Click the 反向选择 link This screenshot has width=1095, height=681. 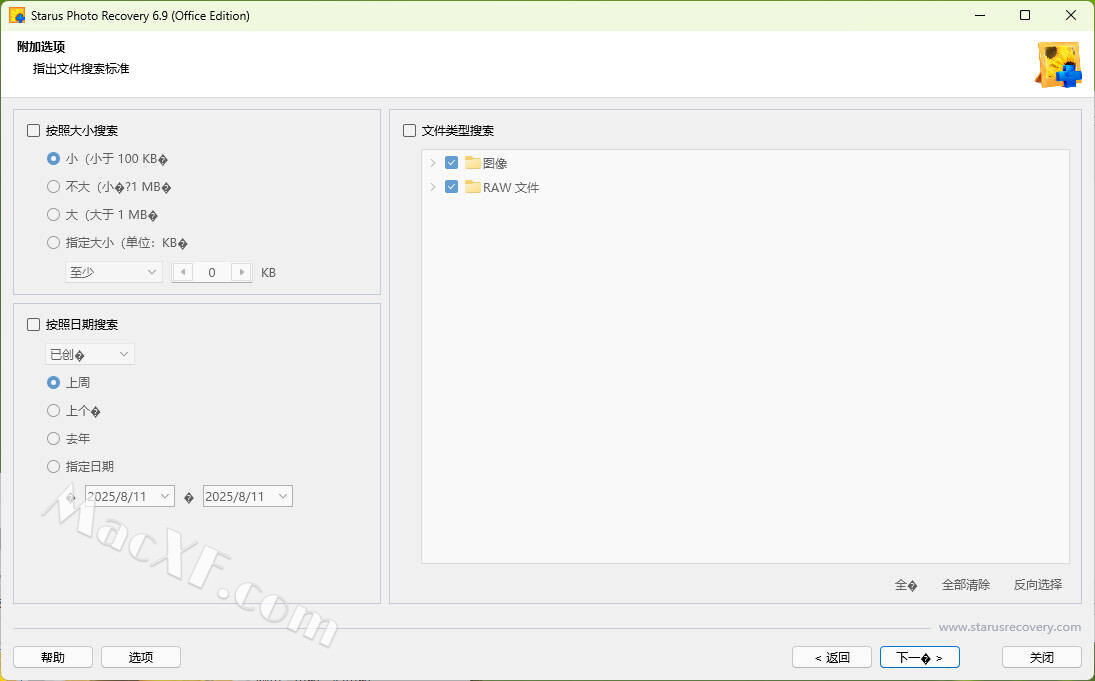tap(1038, 585)
